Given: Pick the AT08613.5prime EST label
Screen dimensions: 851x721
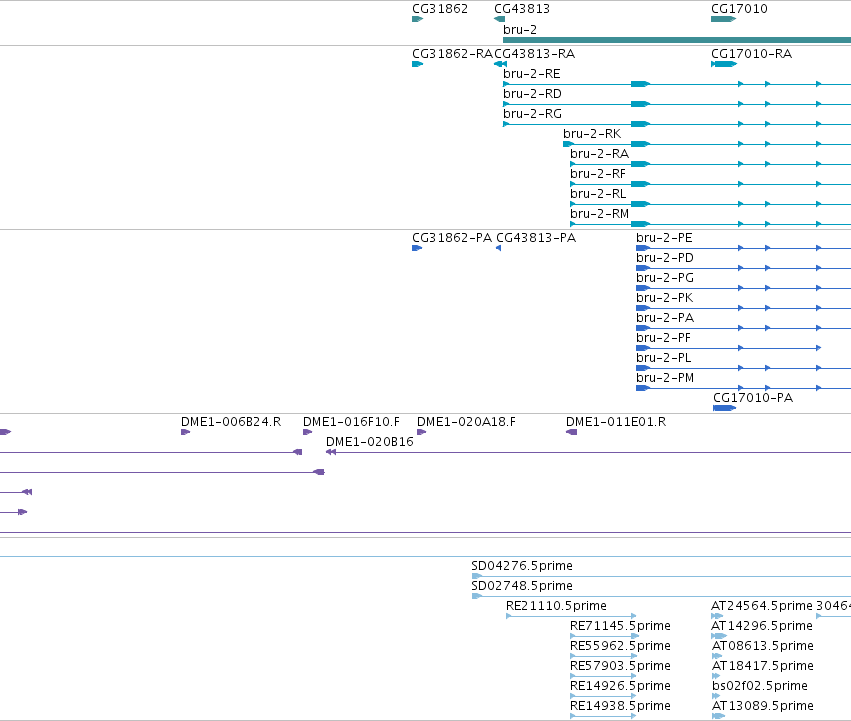Looking at the screenshot, I should 763,646.
